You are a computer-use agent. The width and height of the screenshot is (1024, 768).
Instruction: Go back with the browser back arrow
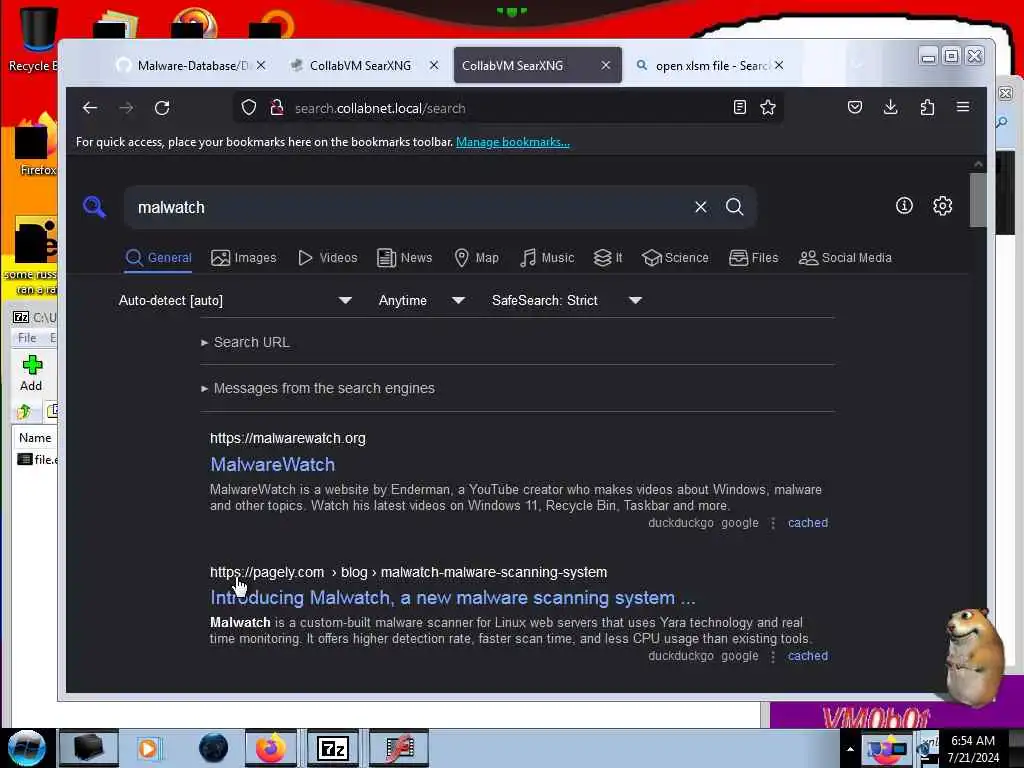click(x=89, y=108)
